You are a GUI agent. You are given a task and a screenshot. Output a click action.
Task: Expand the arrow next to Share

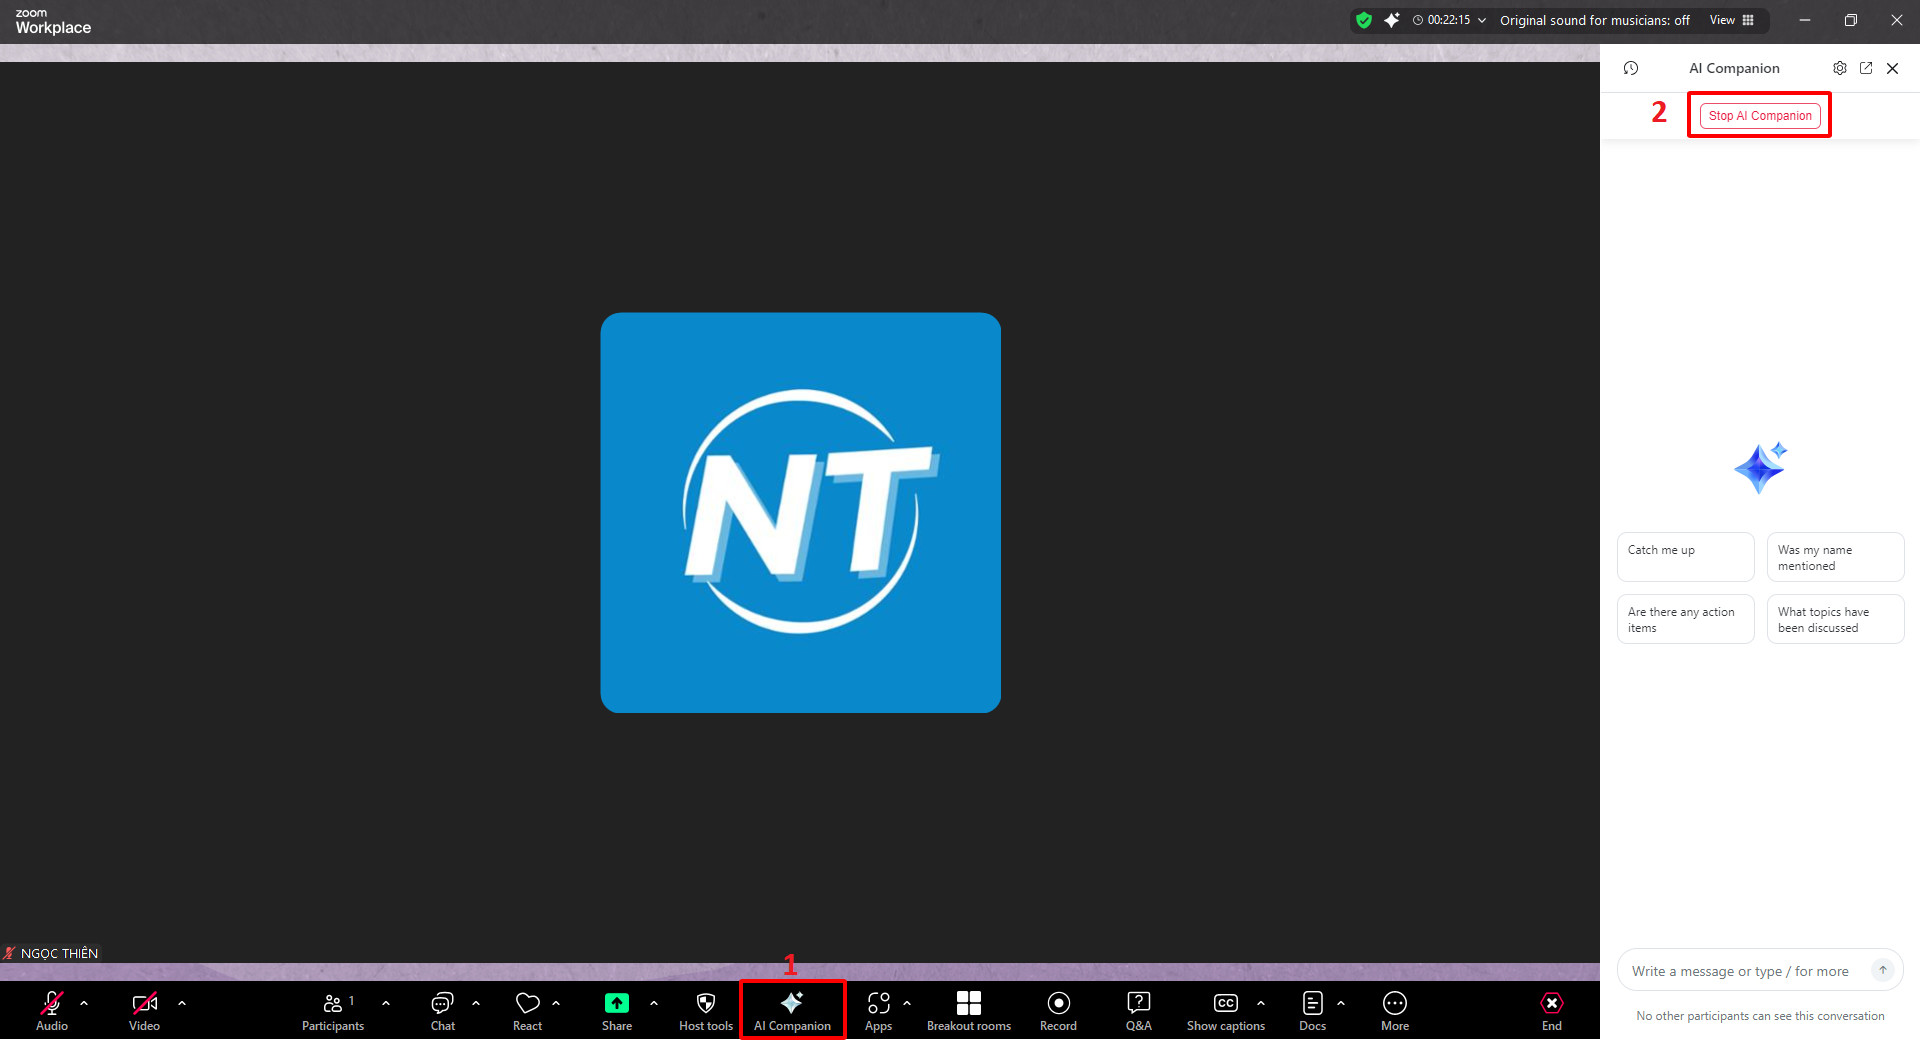654,1002
